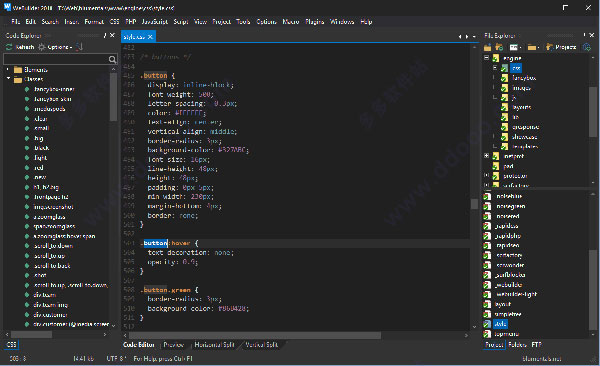Click the second folder icon in File Explorer toolbar
The image size is (600, 366).
point(499,47)
